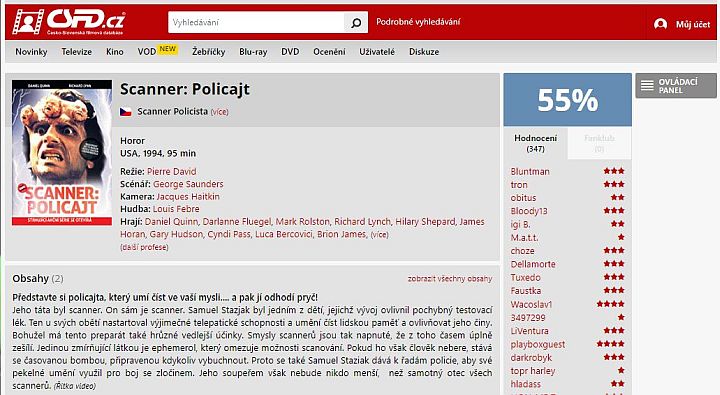The height and width of the screenshot is (395, 720).
Task: Expand cast list via (více)
Action: point(379,235)
